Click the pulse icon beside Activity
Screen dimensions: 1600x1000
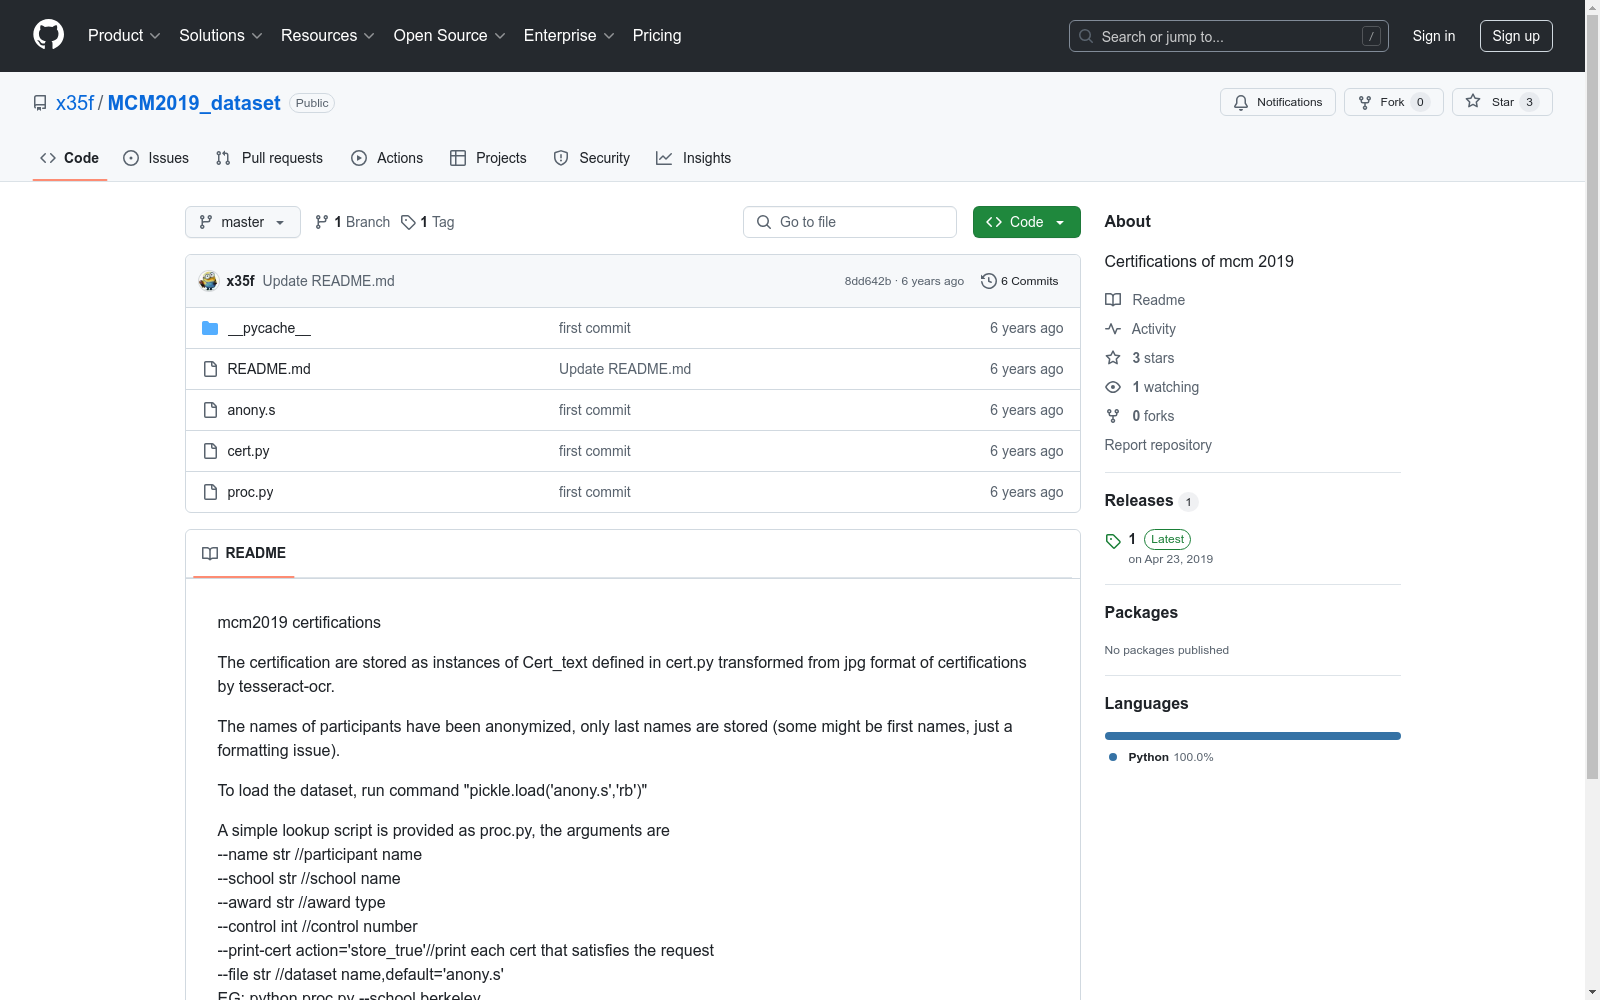(x=1113, y=329)
